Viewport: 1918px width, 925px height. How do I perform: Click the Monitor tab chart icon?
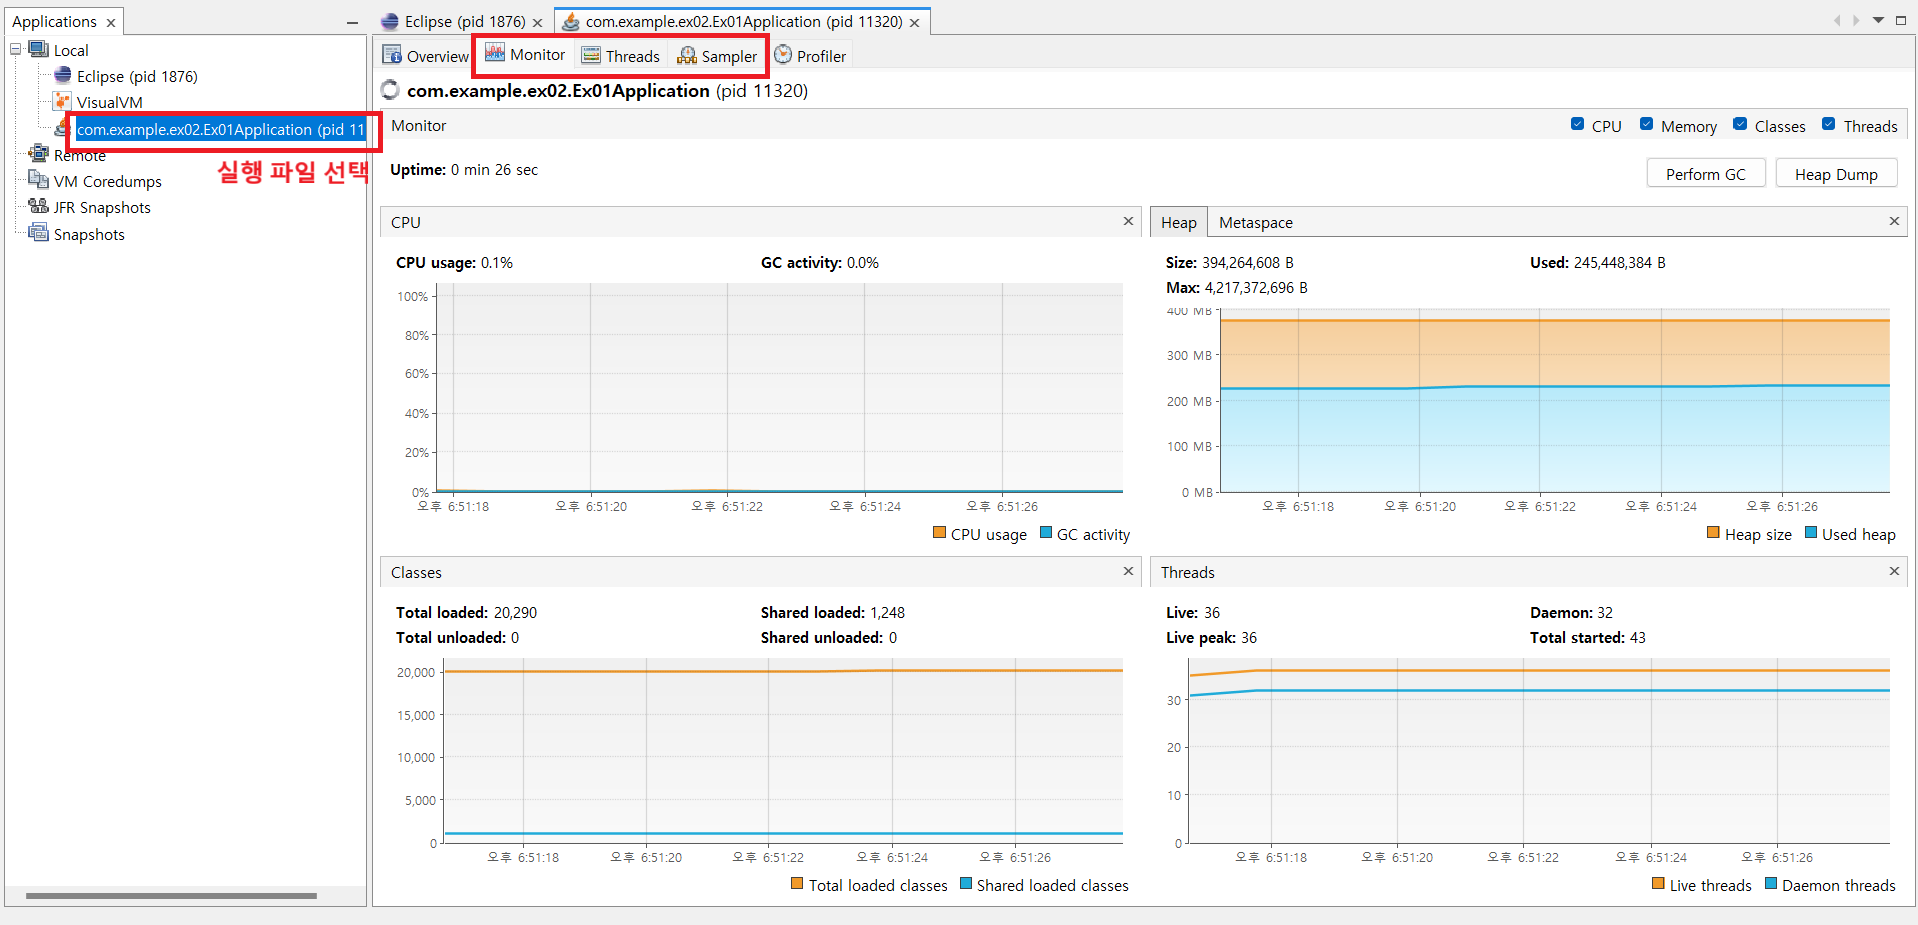click(x=495, y=54)
